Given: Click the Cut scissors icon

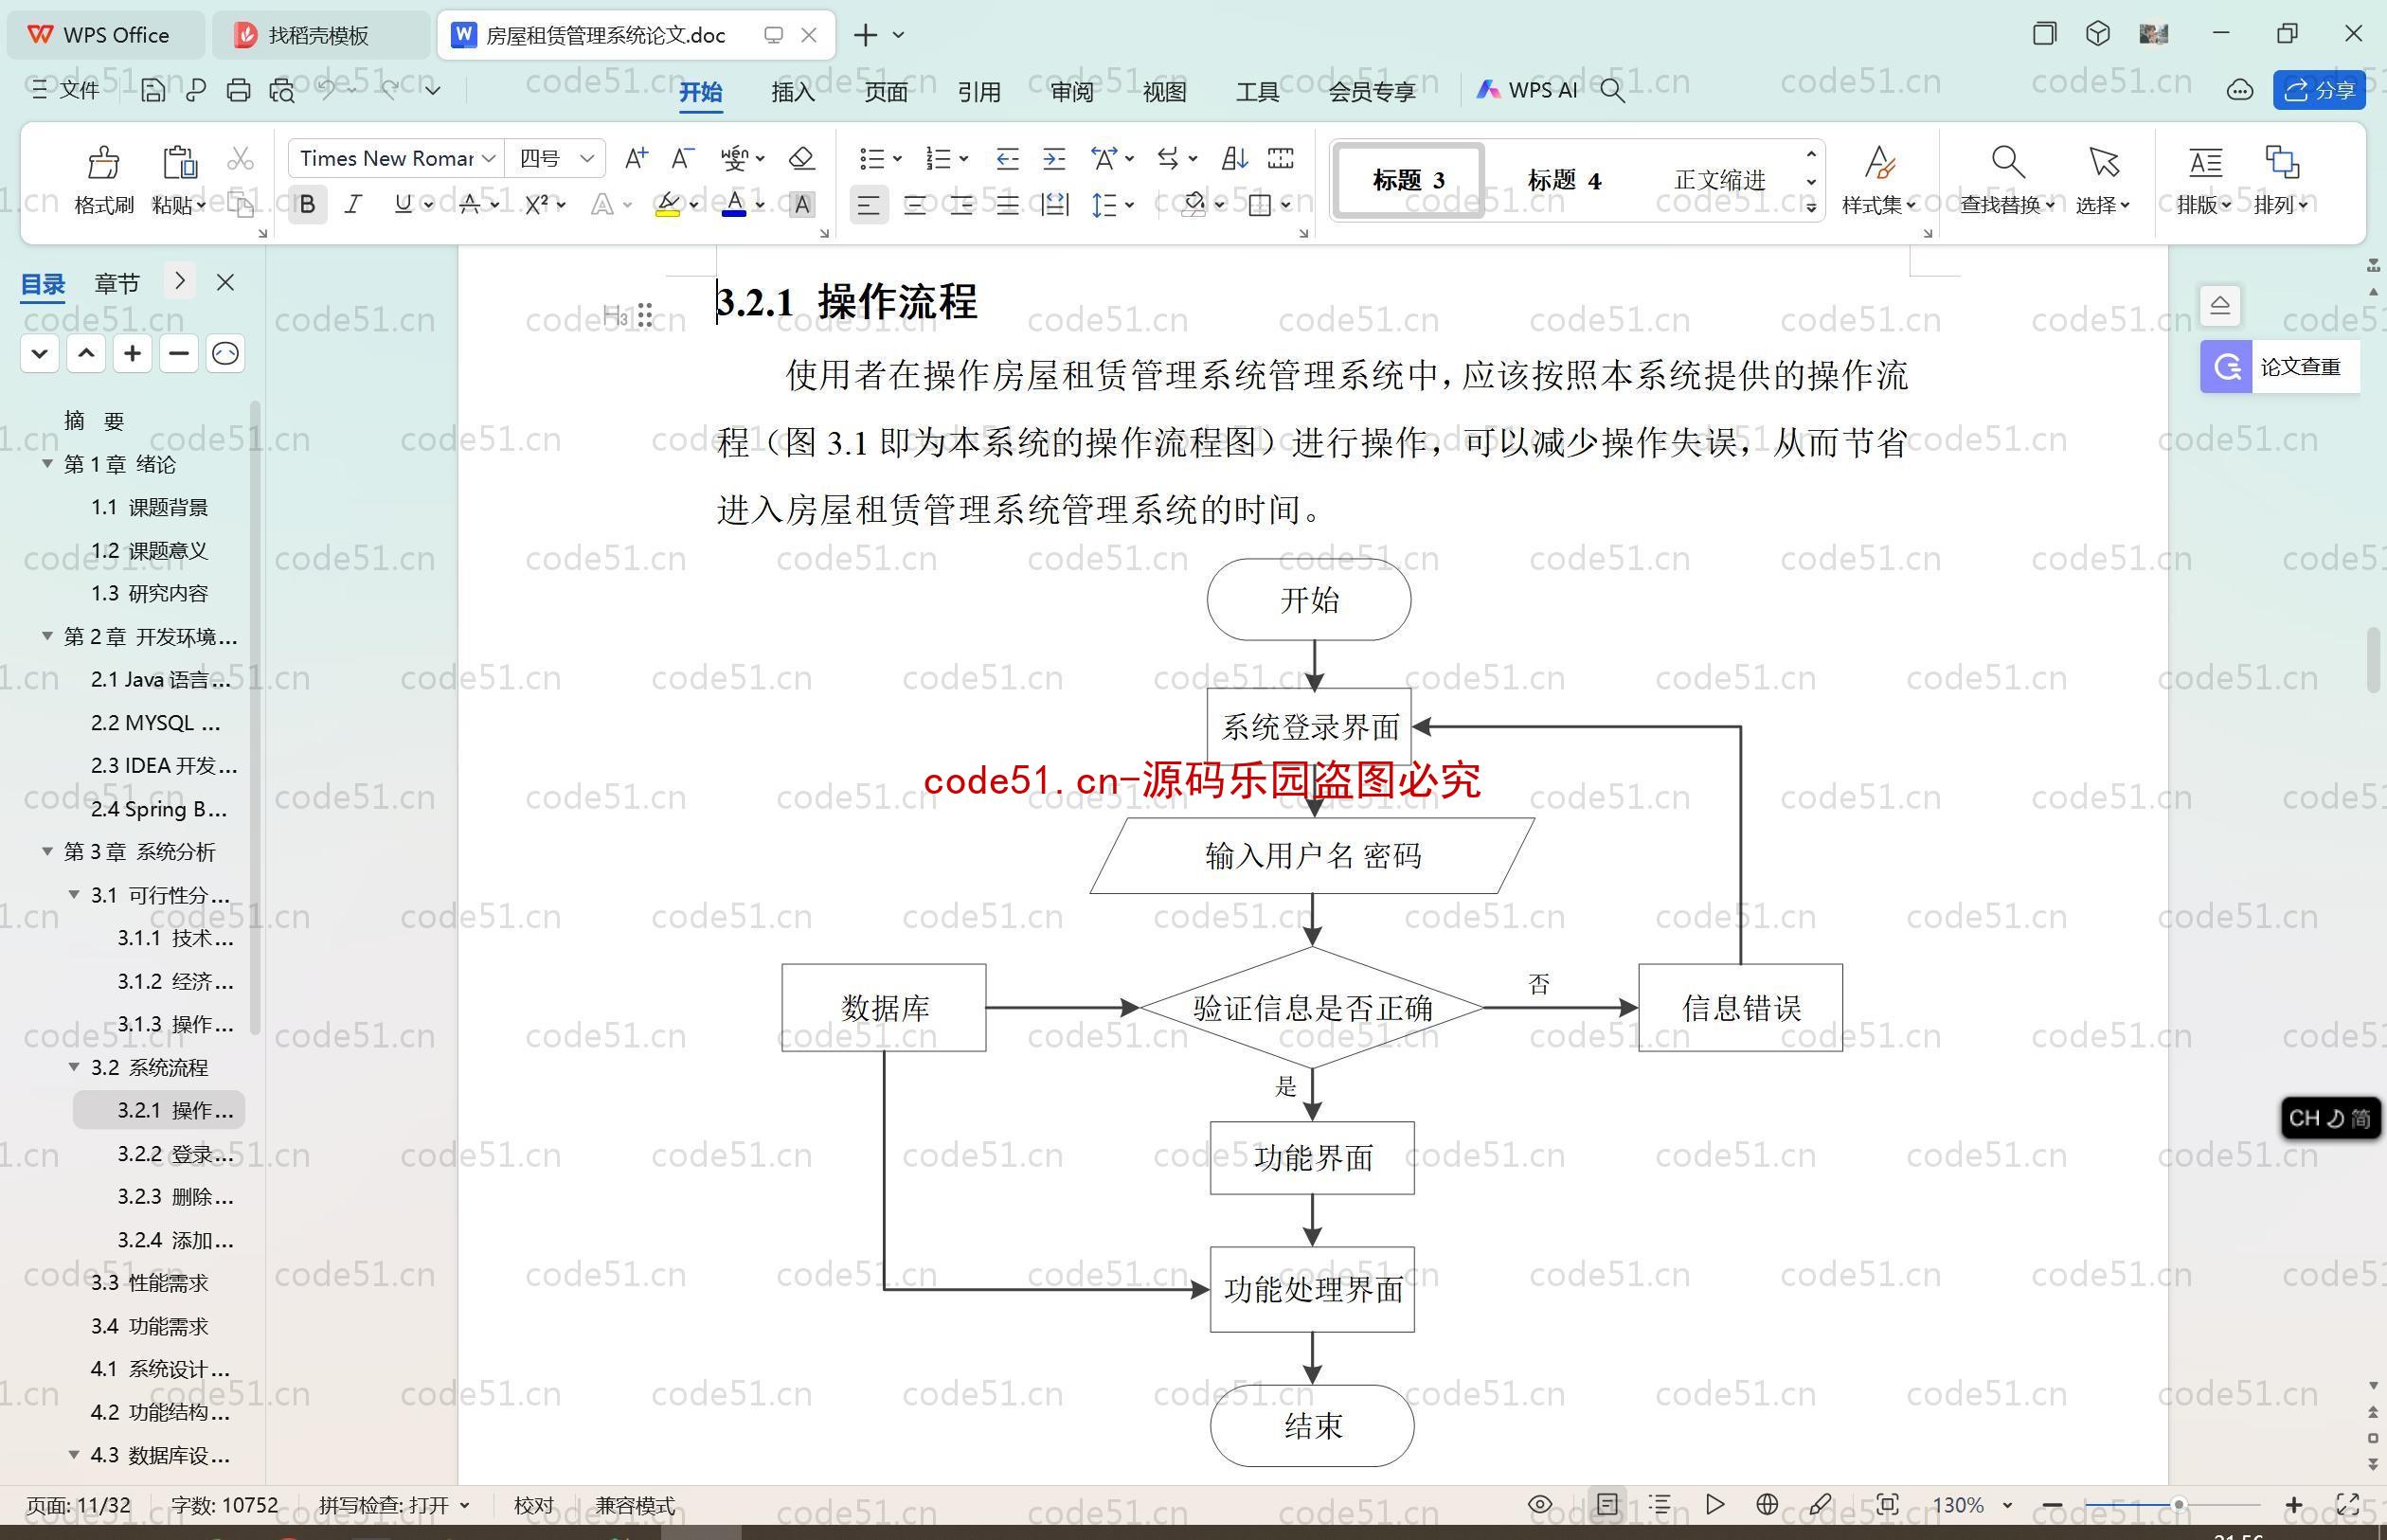Looking at the screenshot, I should click(x=240, y=158).
